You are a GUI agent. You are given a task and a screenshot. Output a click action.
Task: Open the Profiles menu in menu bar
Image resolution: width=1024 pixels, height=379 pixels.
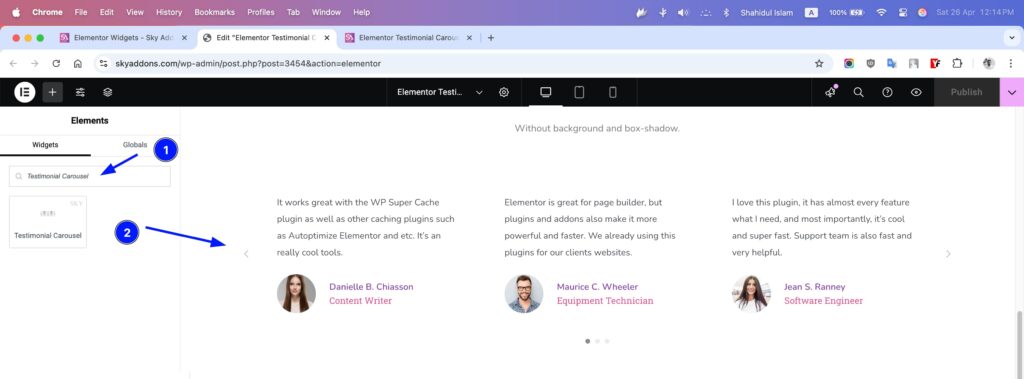261,12
